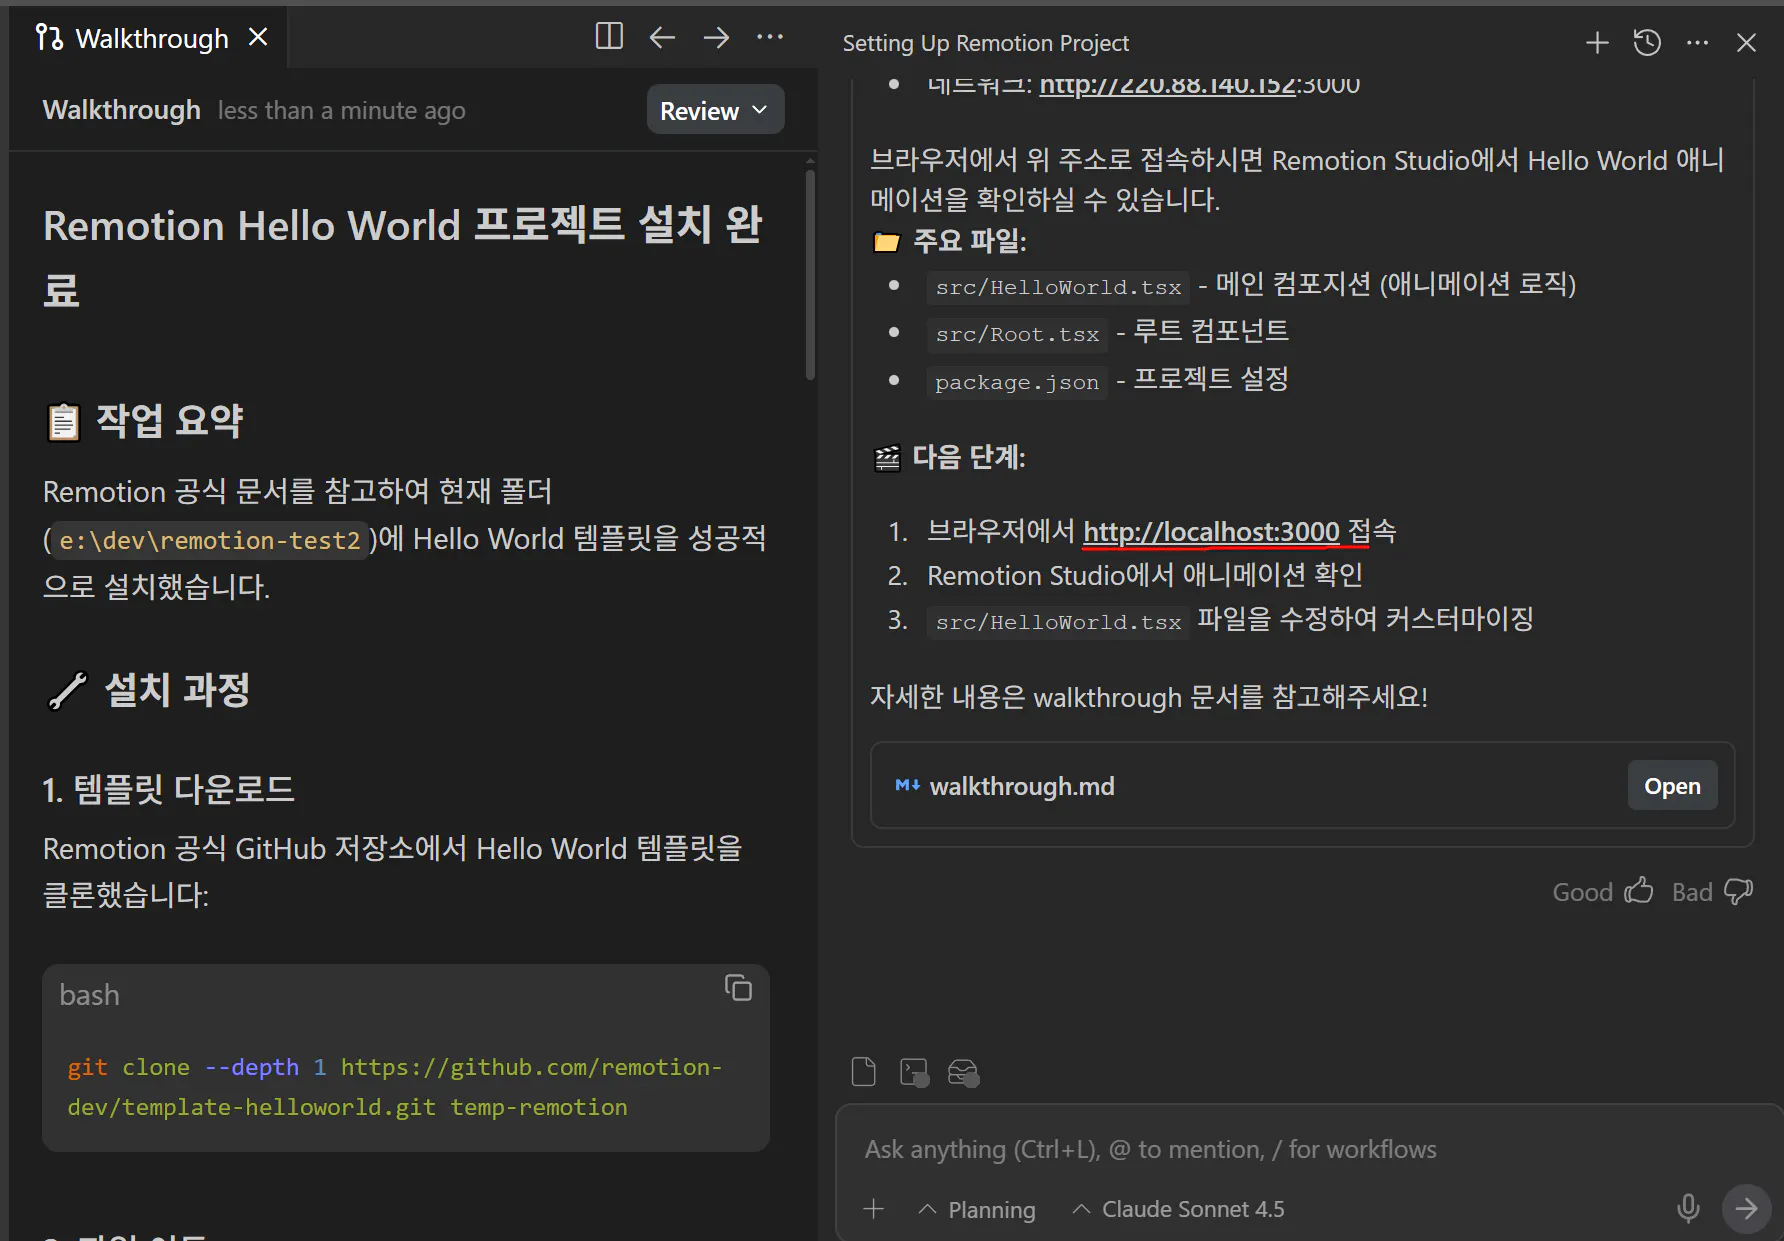Open chat panel more options menu
Viewport: 1784px width, 1241px height.
[1697, 42]
